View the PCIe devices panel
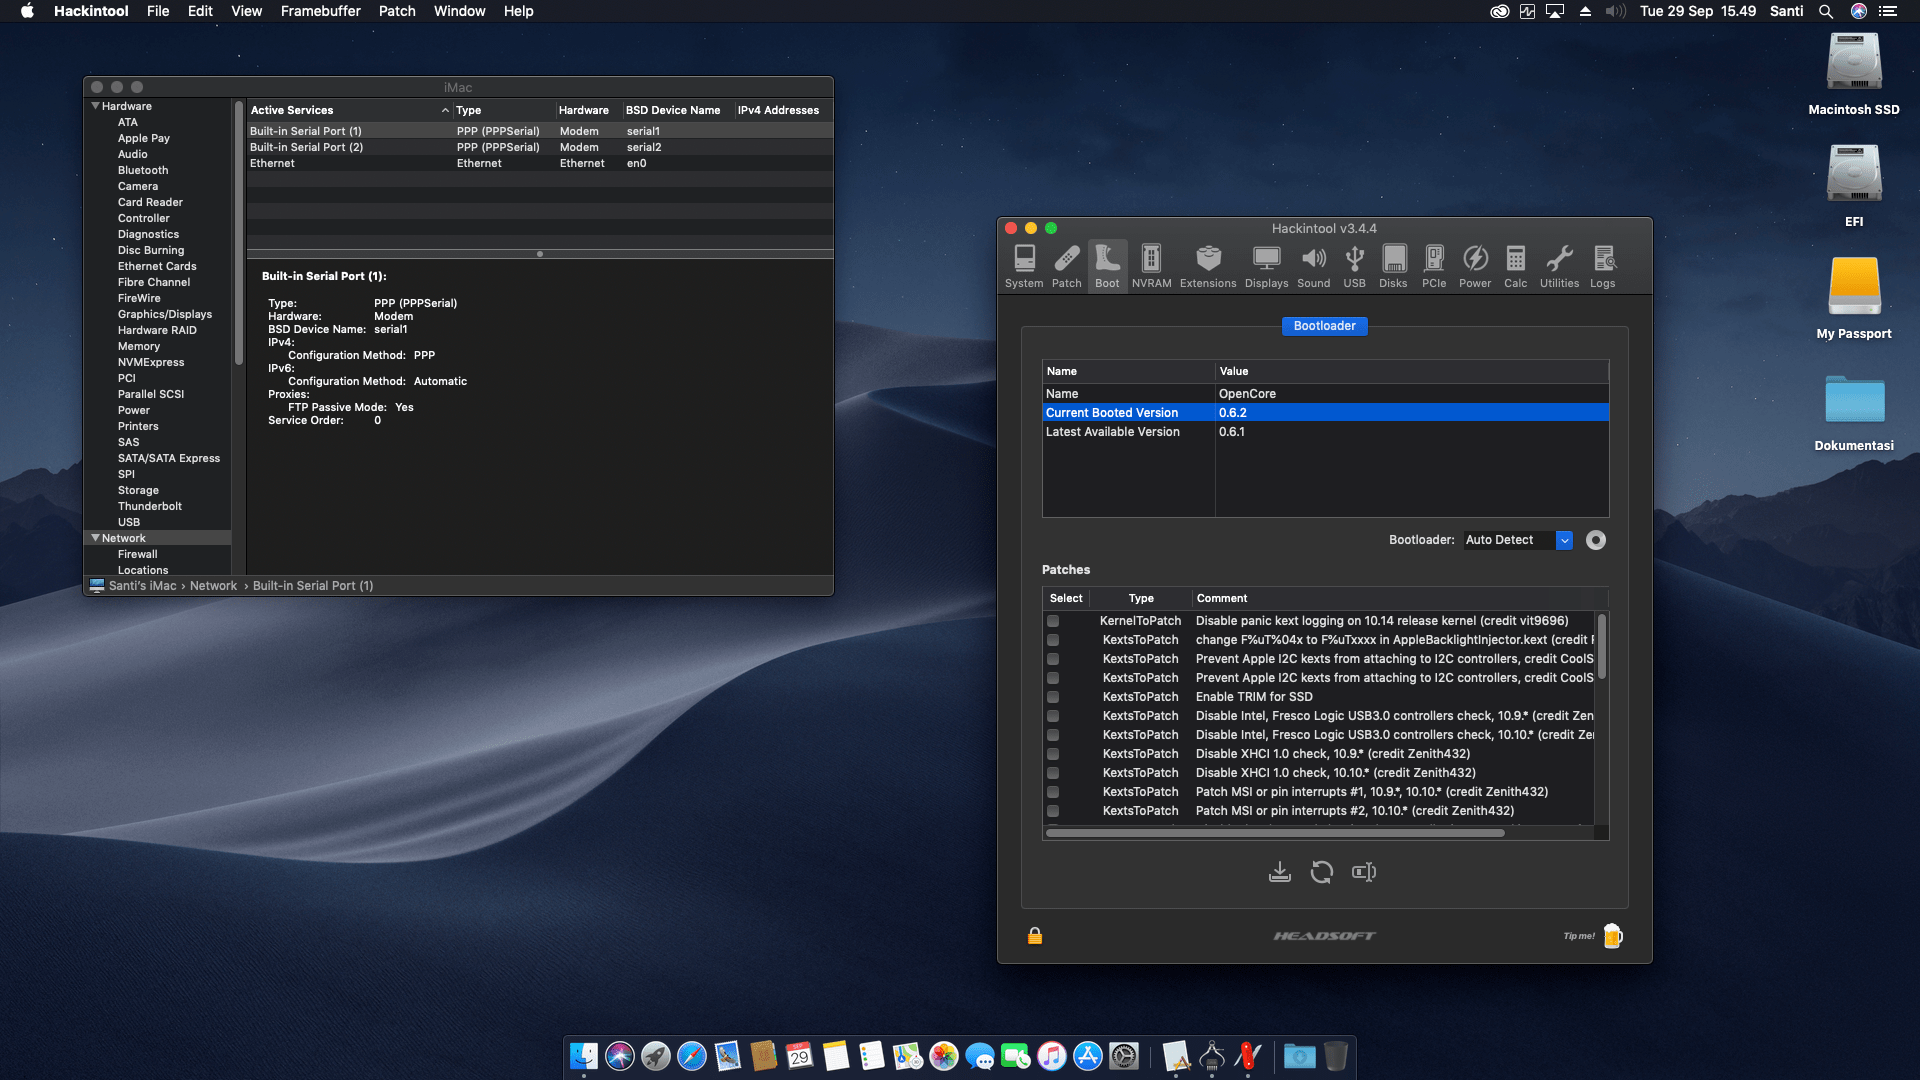The width and height of the screenshot is (1920, 1080). tap(1434, 265)
